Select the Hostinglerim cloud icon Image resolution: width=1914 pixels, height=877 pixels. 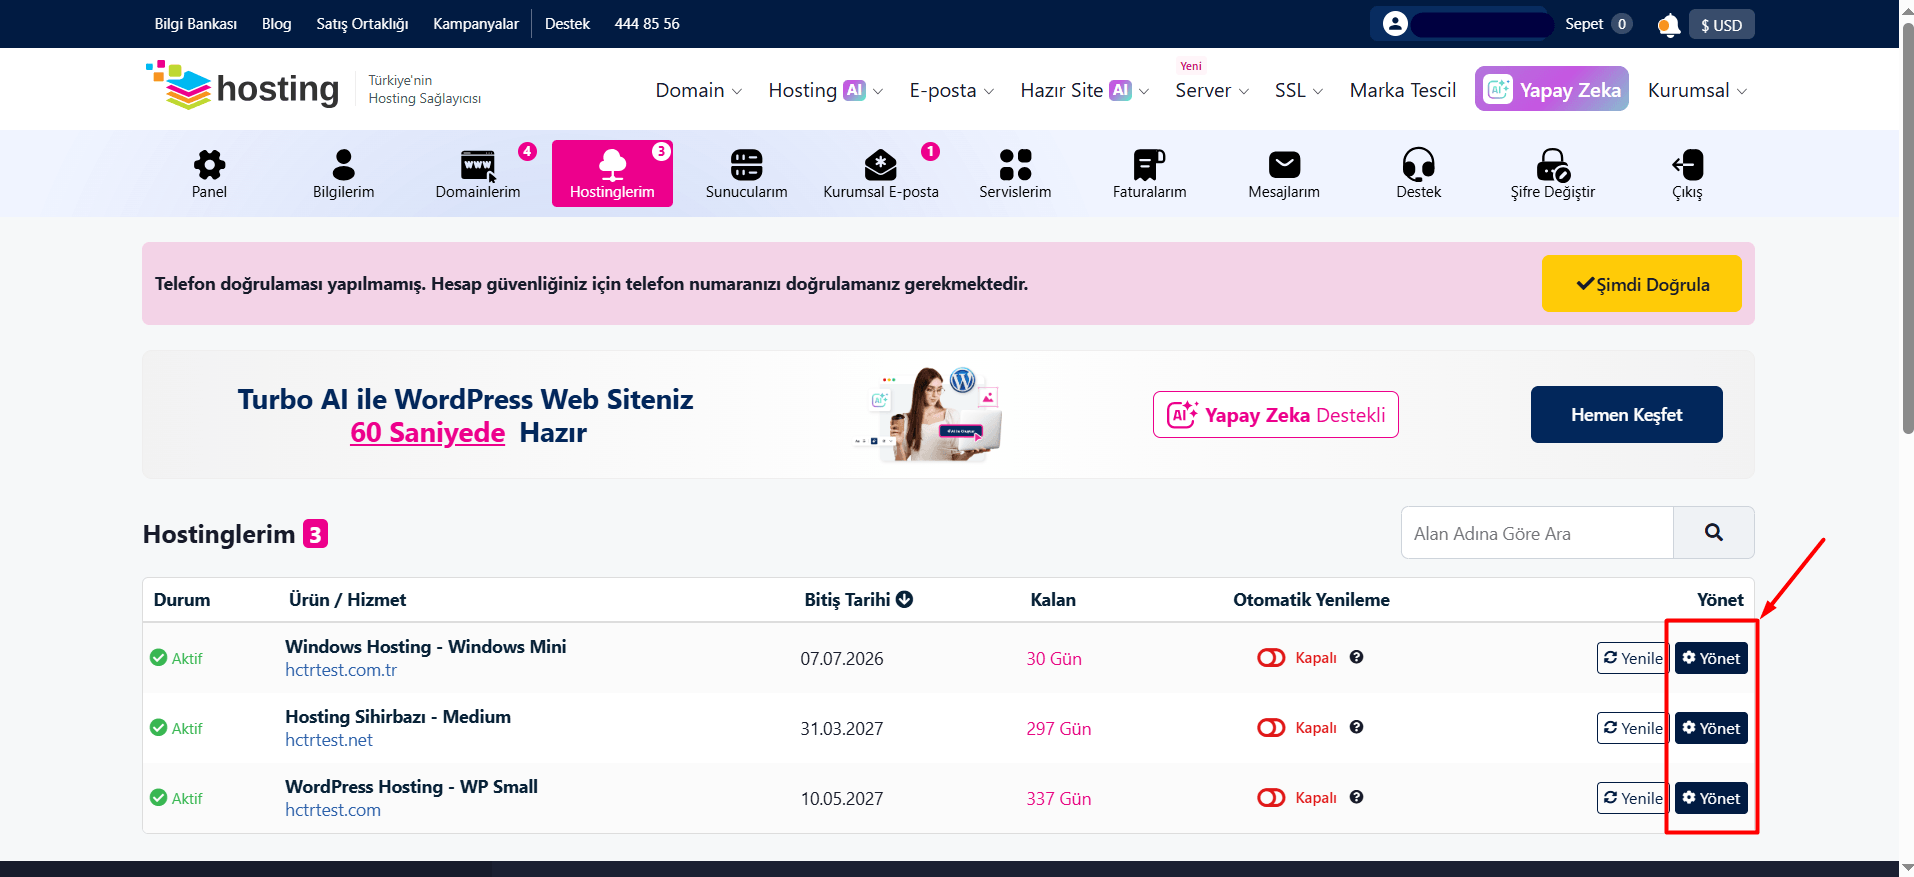tap(612, 164)
